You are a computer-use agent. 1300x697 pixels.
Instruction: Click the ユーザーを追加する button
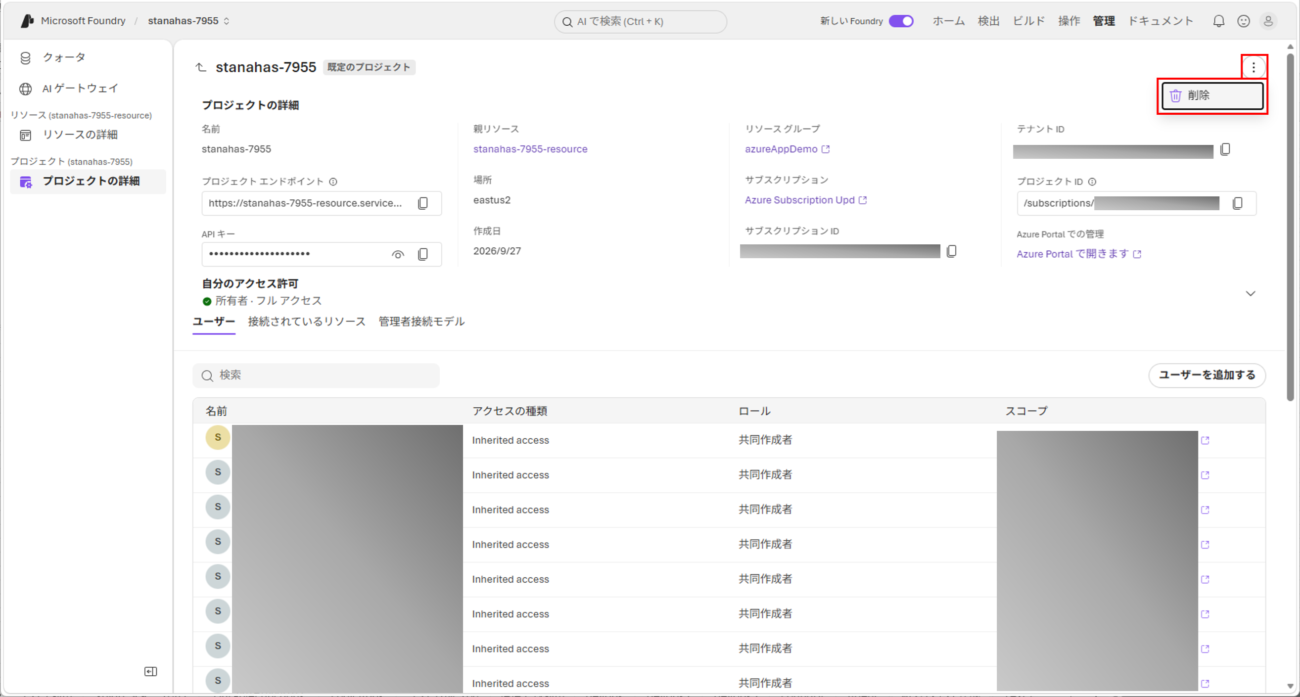pos(1207,375)
